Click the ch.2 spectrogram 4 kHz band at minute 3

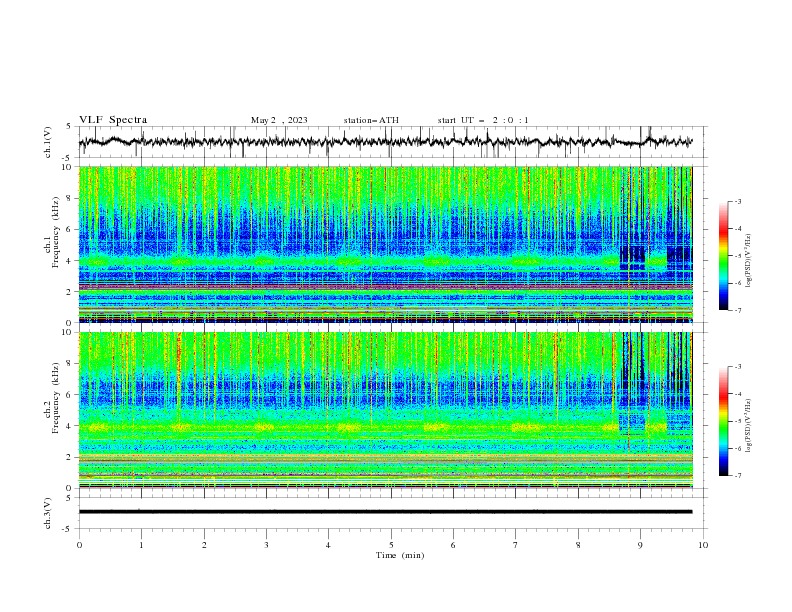click(265, 427)
